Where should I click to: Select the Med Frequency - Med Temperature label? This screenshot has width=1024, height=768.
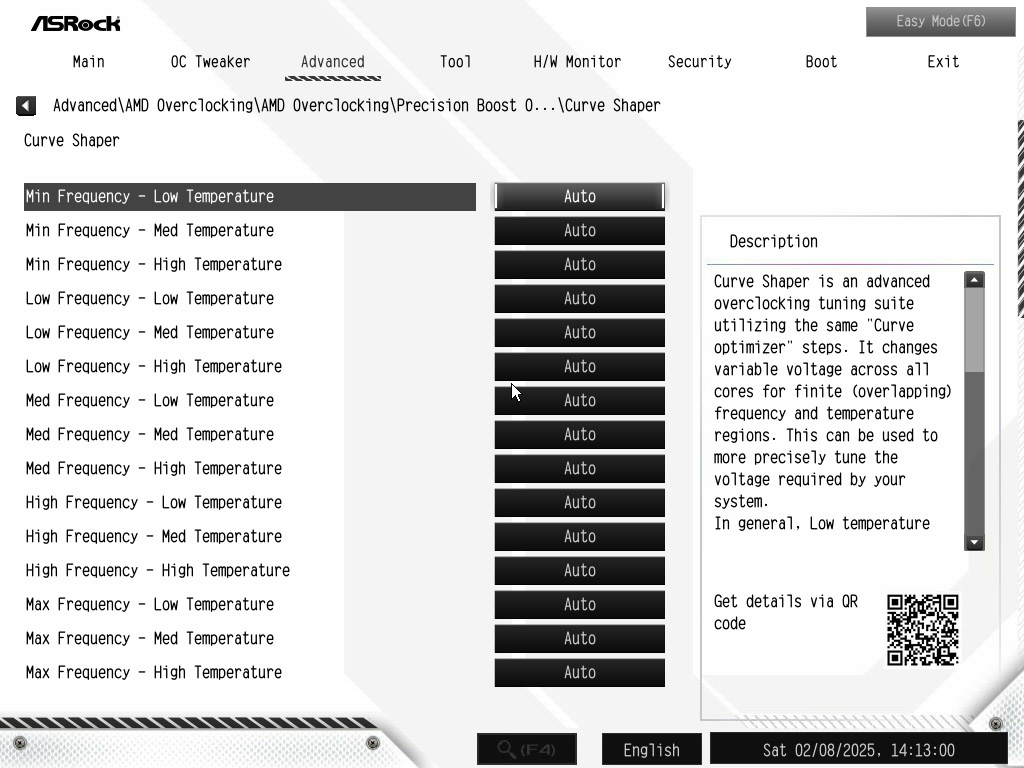[150, 434]
